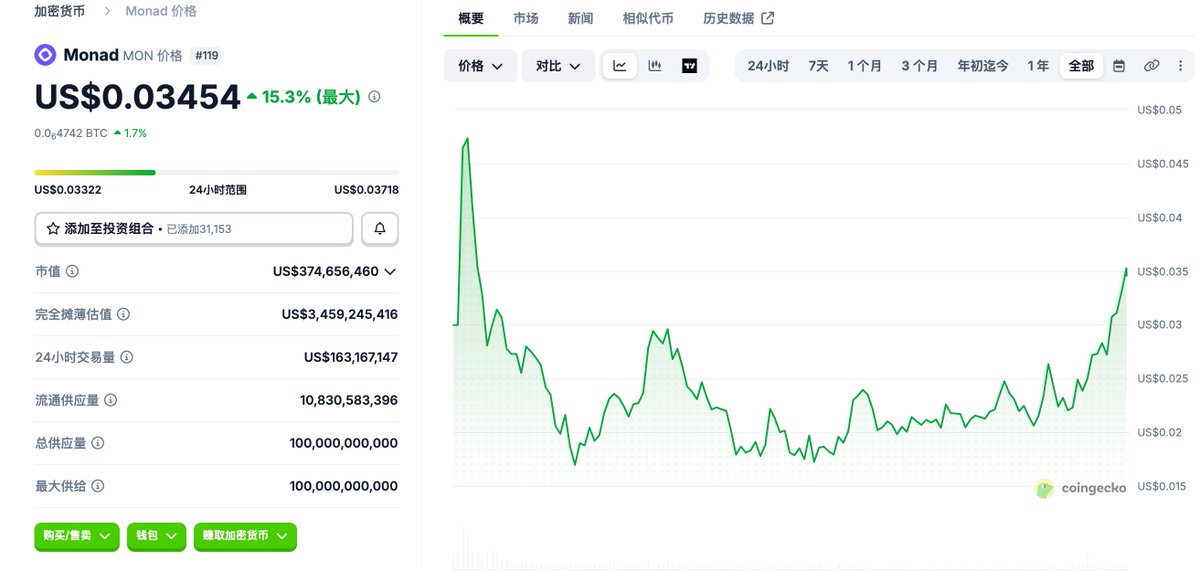Click main price US$0.03454

click(x=138, y=96)
